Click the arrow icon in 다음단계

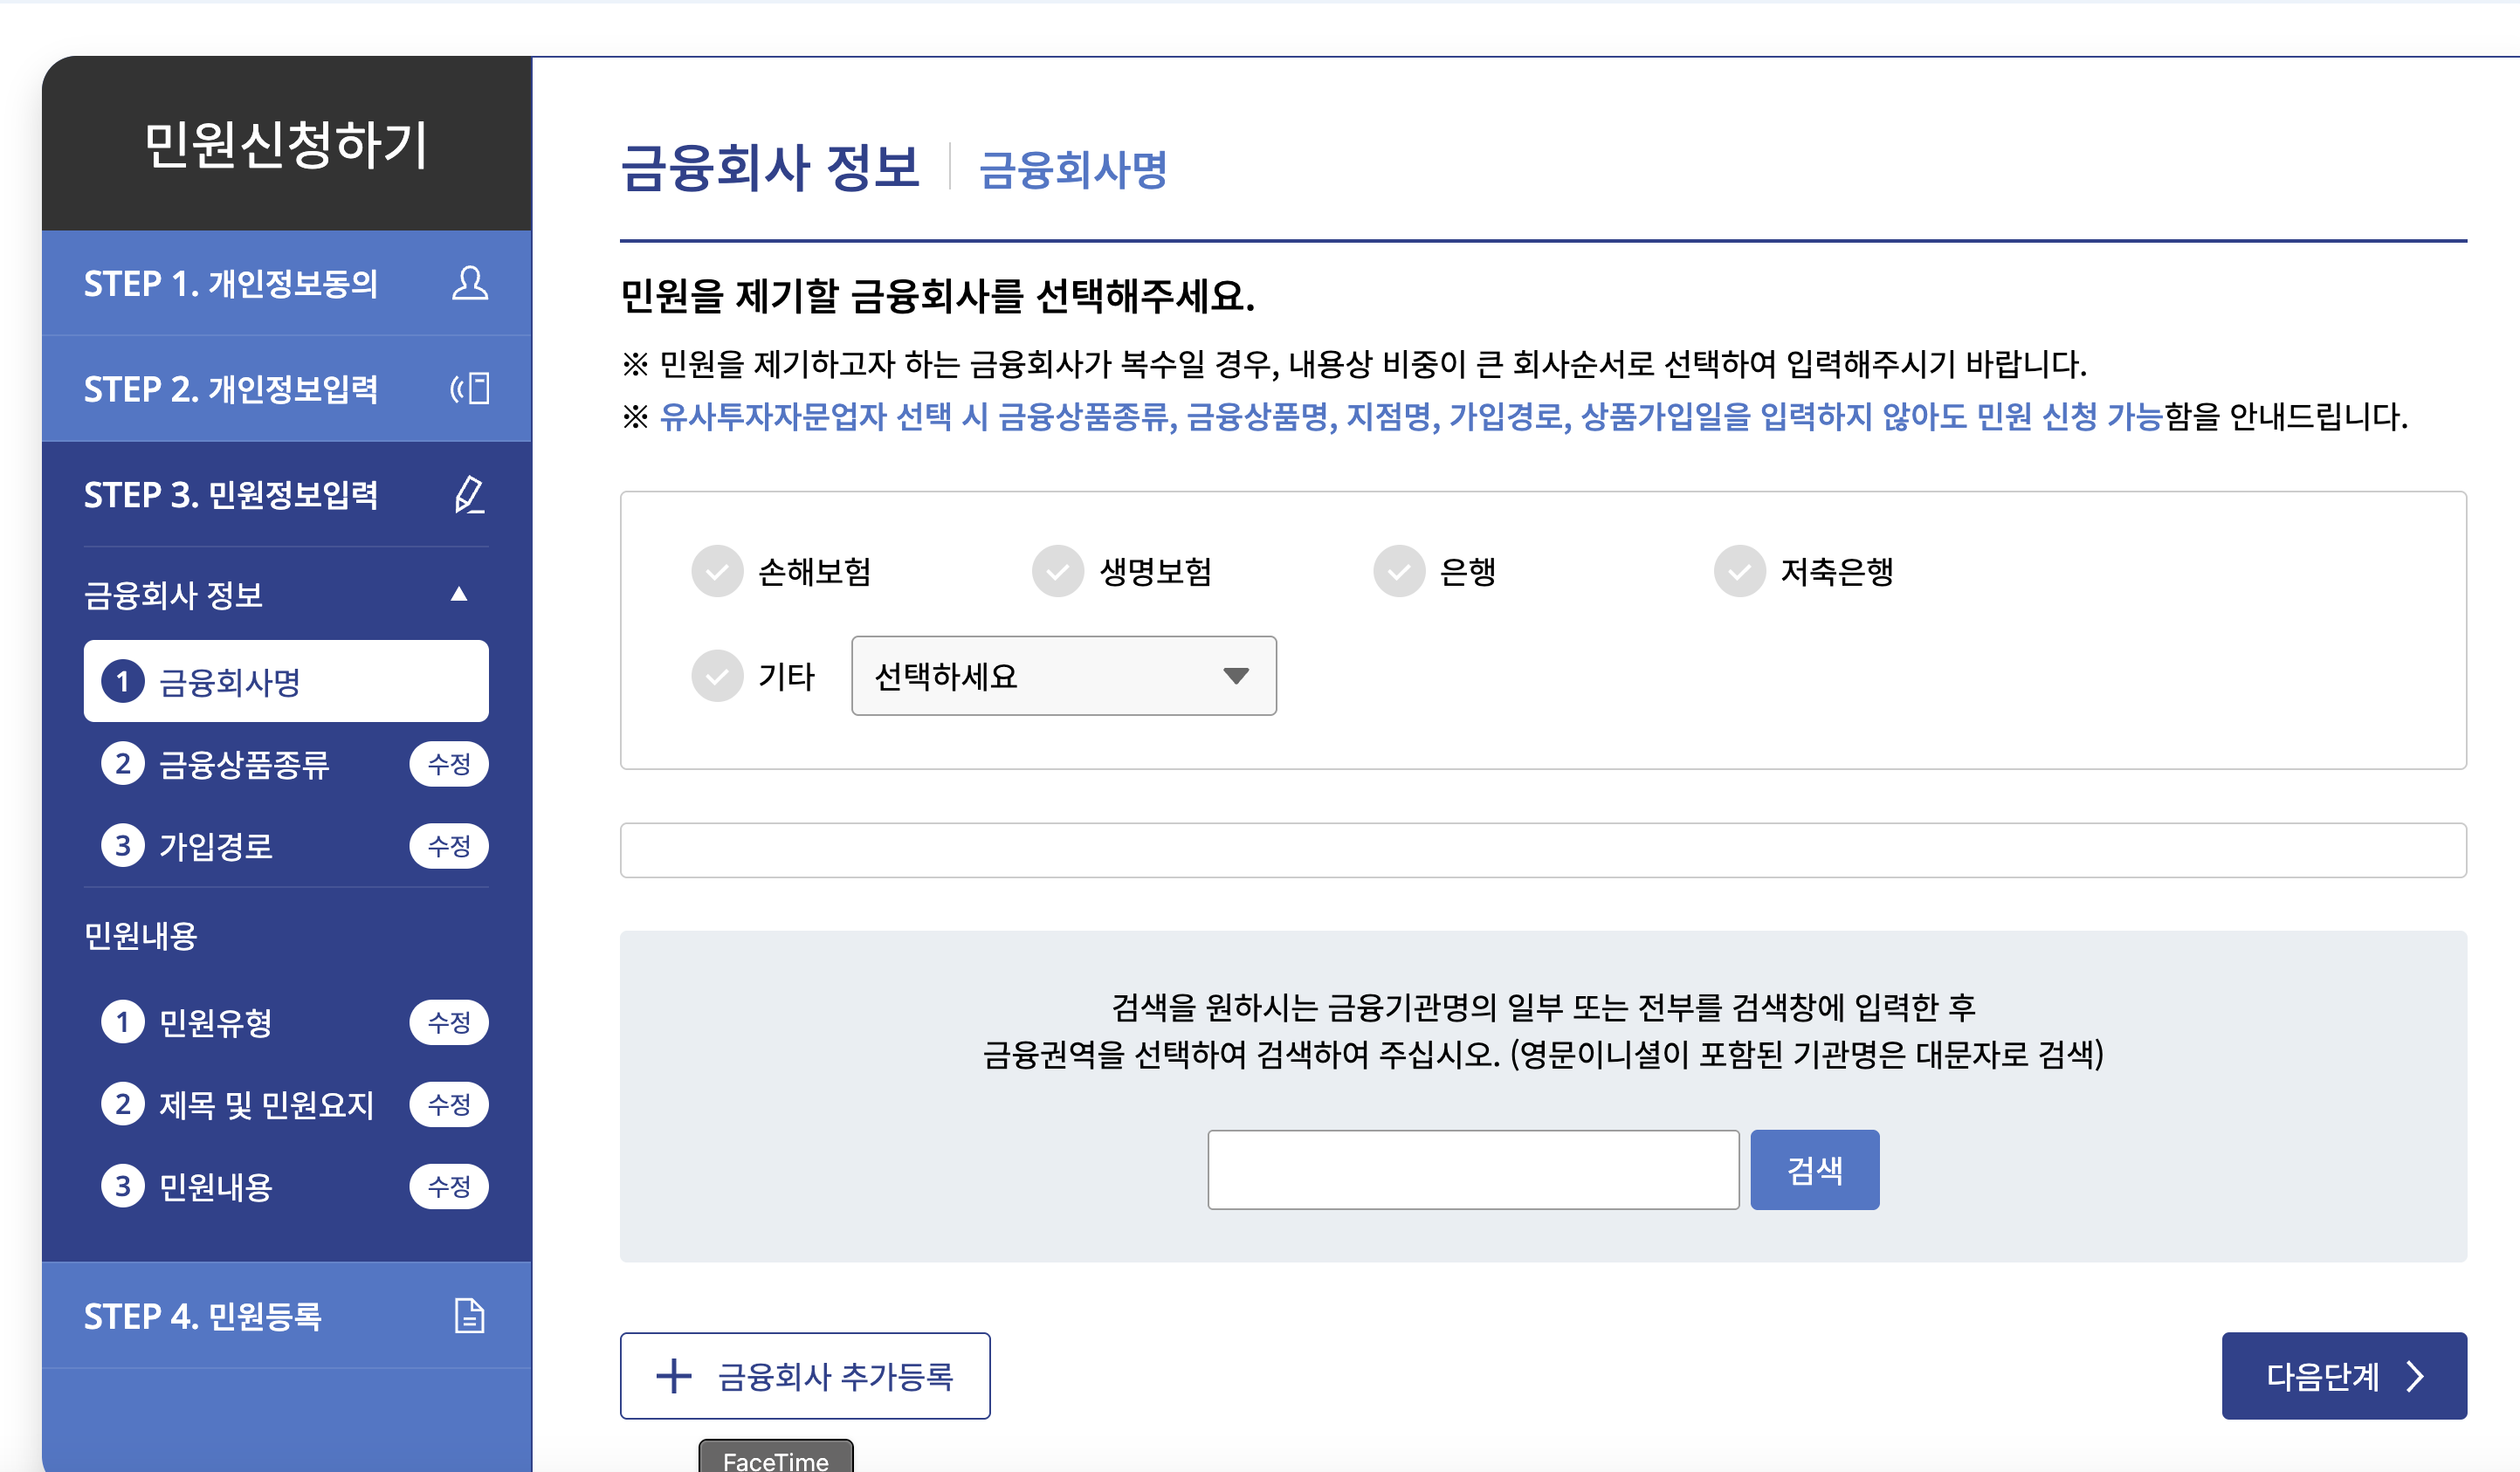click(2416, 1376)
